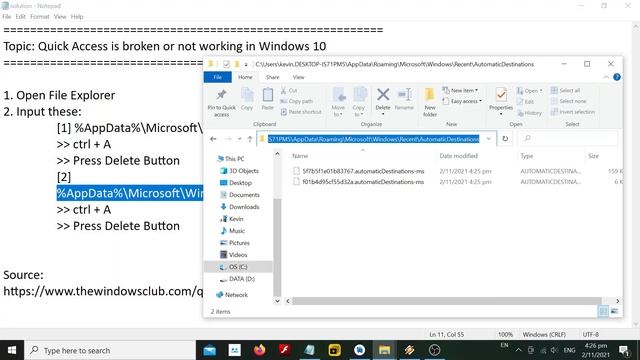Switch to details view layout icon
This screenshot has height=360, width=640.
pos(603,311)
